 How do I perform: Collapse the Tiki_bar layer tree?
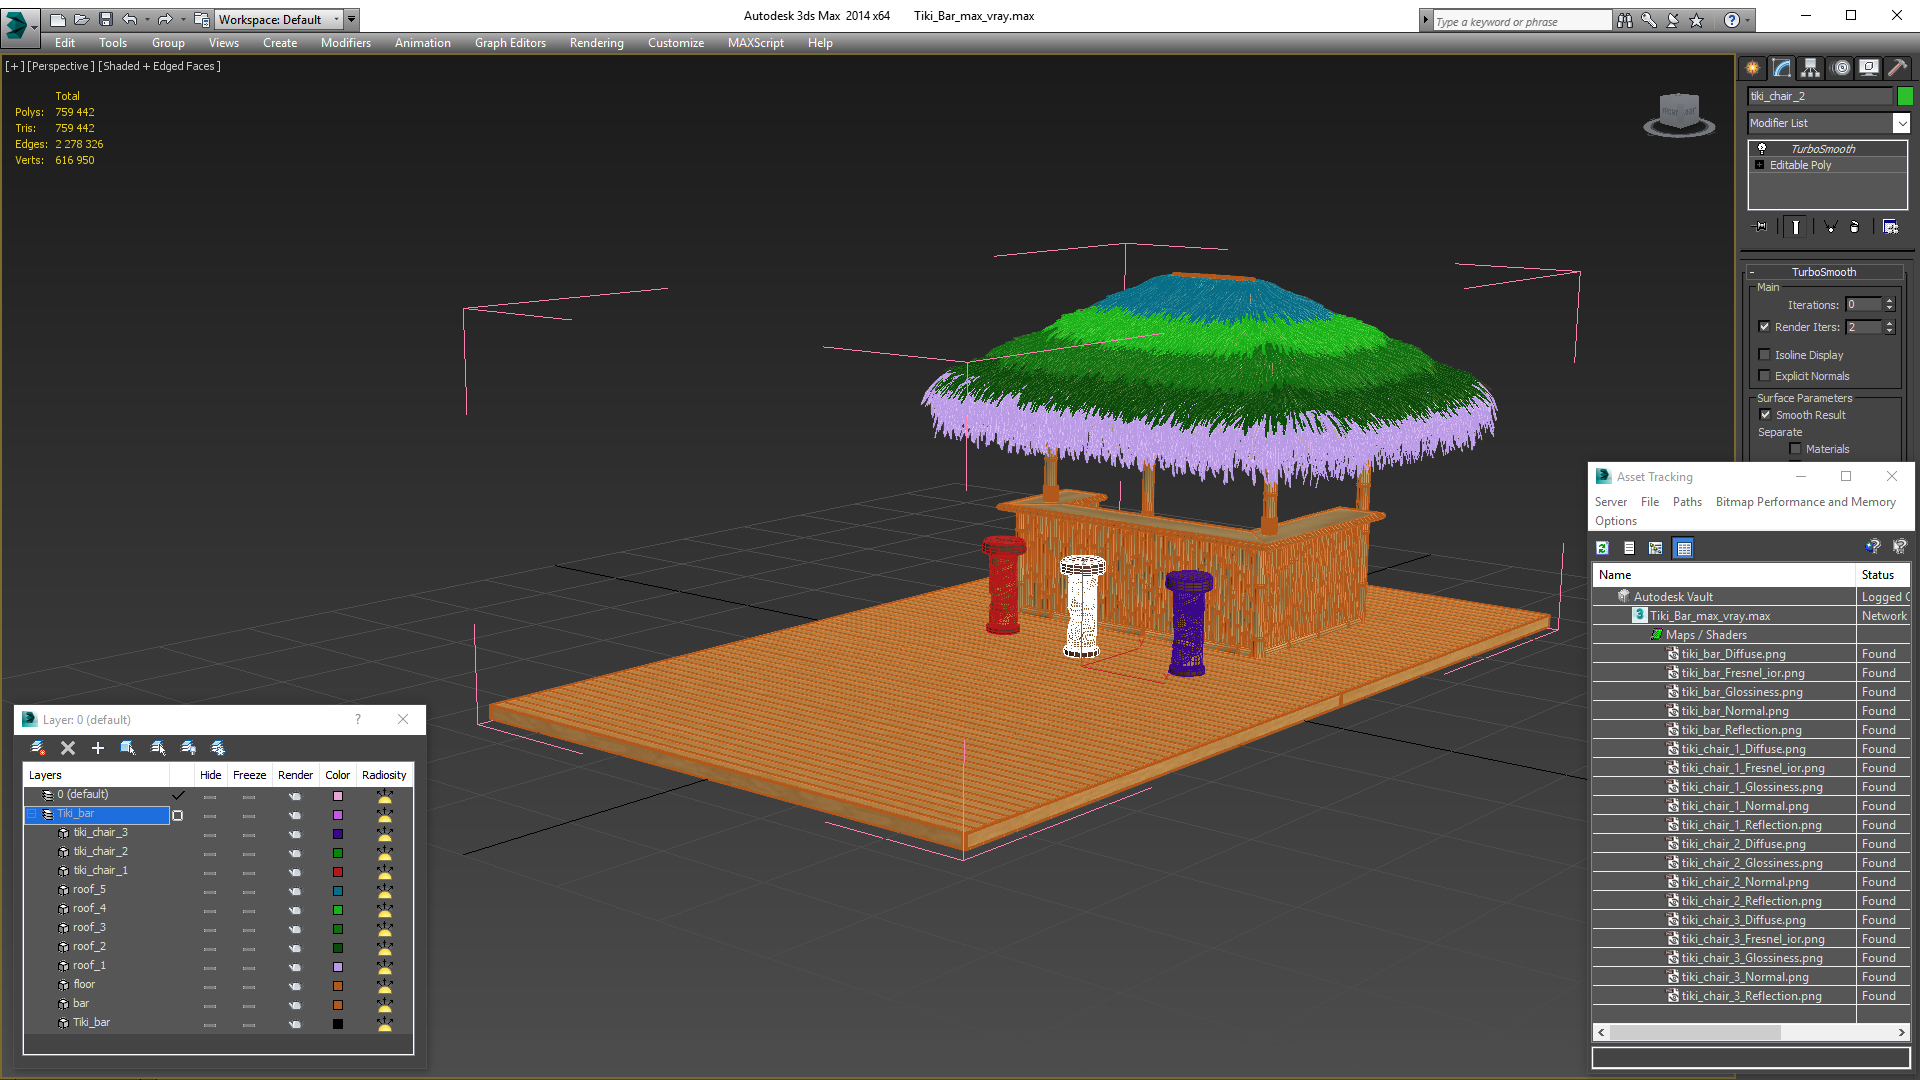point(32,814)
